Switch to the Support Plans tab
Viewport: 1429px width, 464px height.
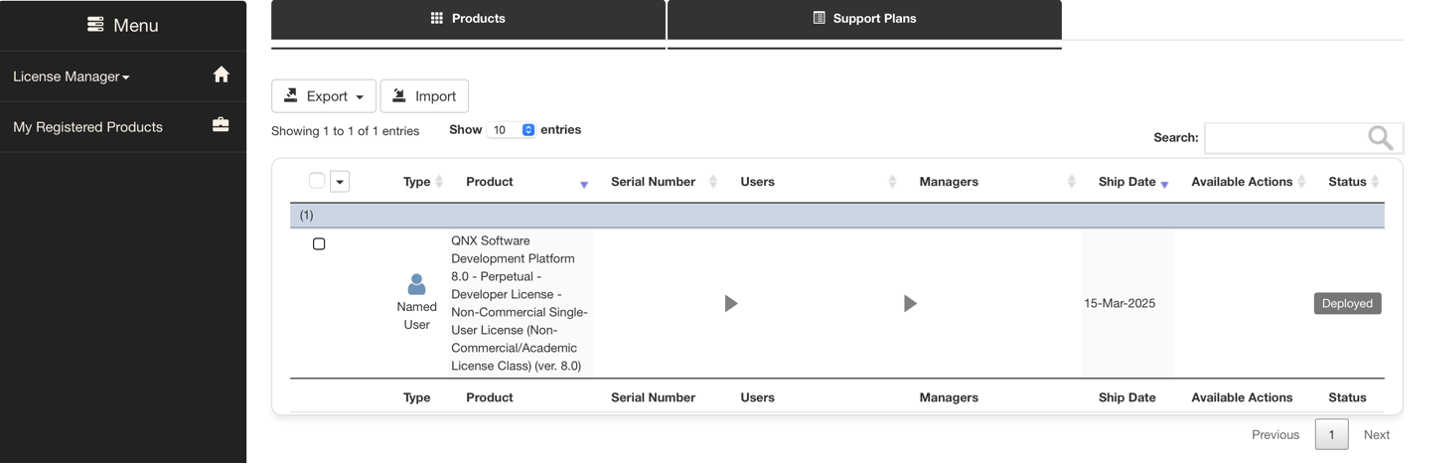pos(864,19)
